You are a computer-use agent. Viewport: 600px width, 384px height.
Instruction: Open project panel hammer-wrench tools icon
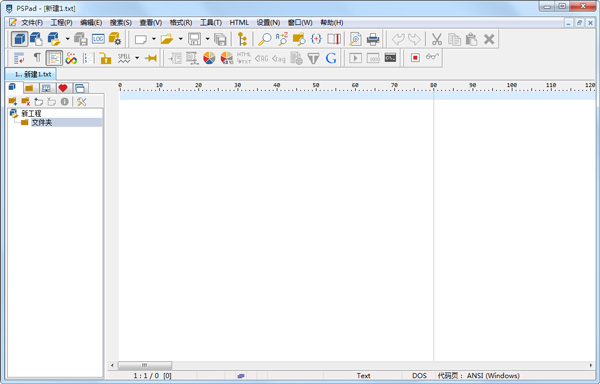pyautogui.click(x=82, y=101)
